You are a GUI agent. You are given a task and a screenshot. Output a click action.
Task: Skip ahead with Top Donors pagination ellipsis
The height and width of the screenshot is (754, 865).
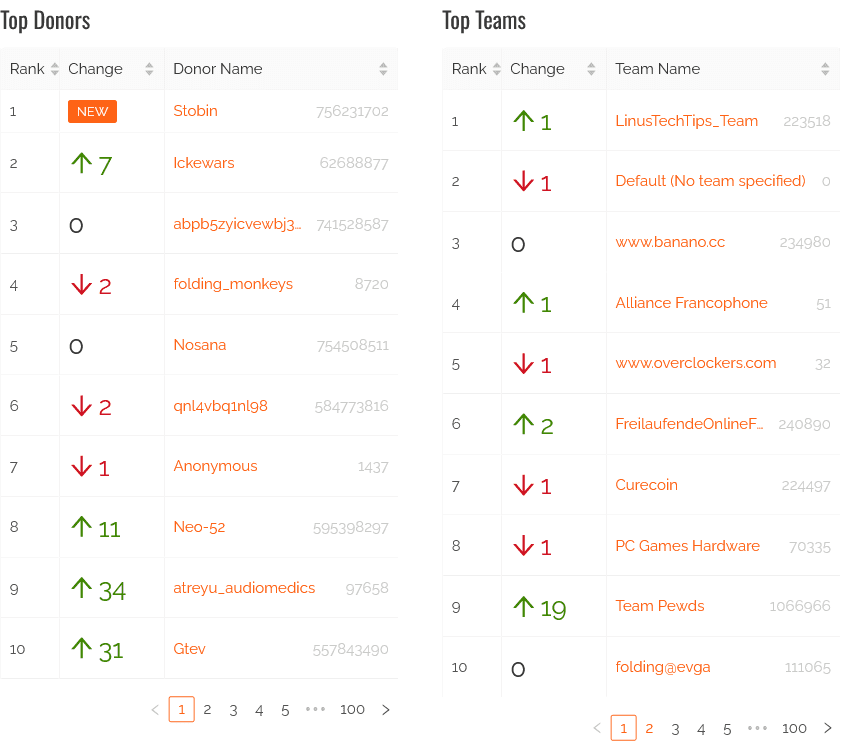(x=316, y=710)
